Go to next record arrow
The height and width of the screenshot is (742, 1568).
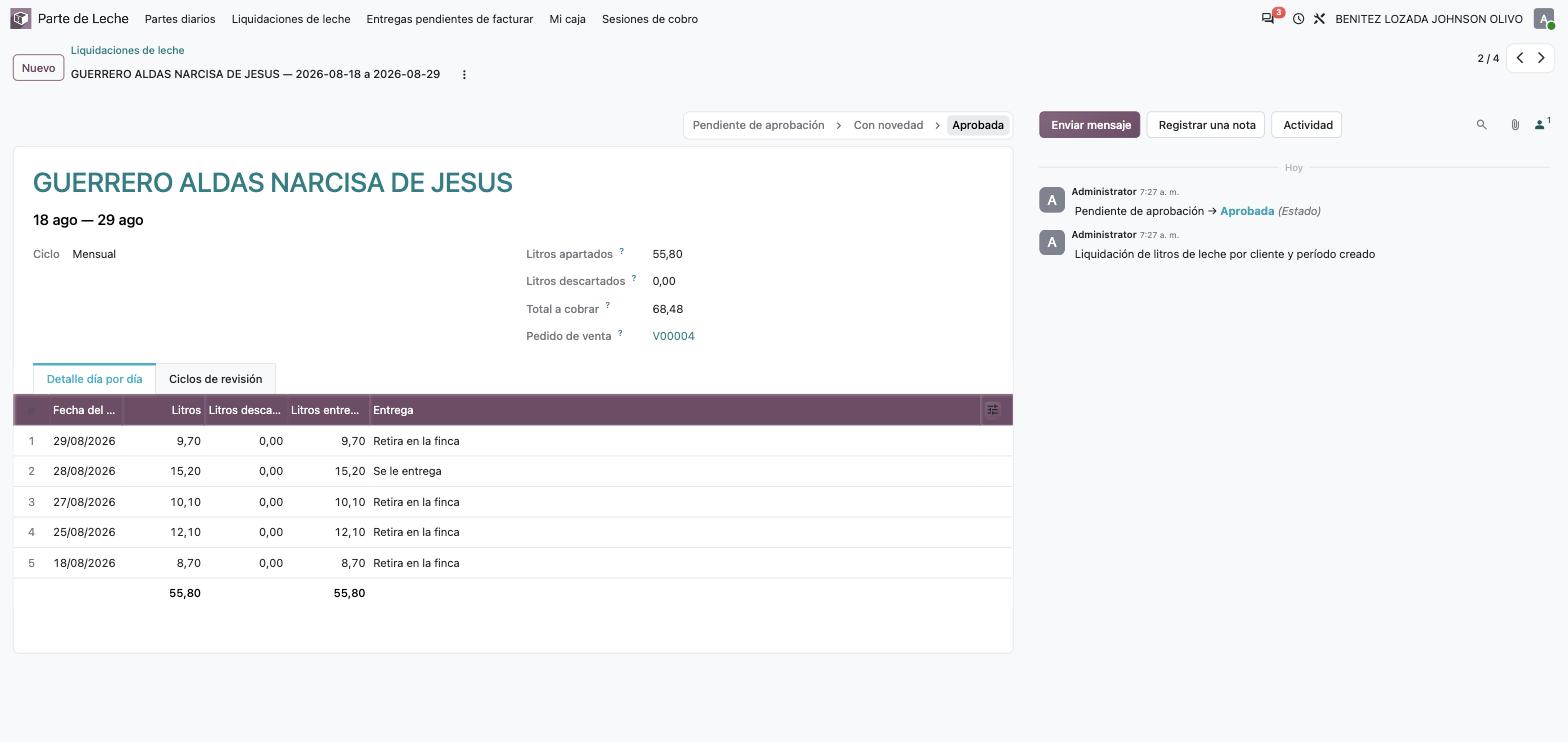1542,58
